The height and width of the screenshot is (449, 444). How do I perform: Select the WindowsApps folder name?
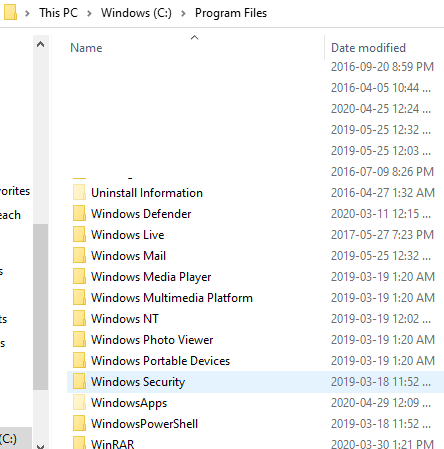point(129,403)
